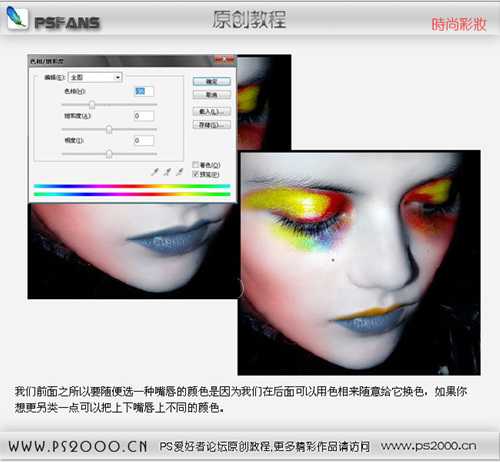Click the red 時尚彩妝 heading

point(459,24)
